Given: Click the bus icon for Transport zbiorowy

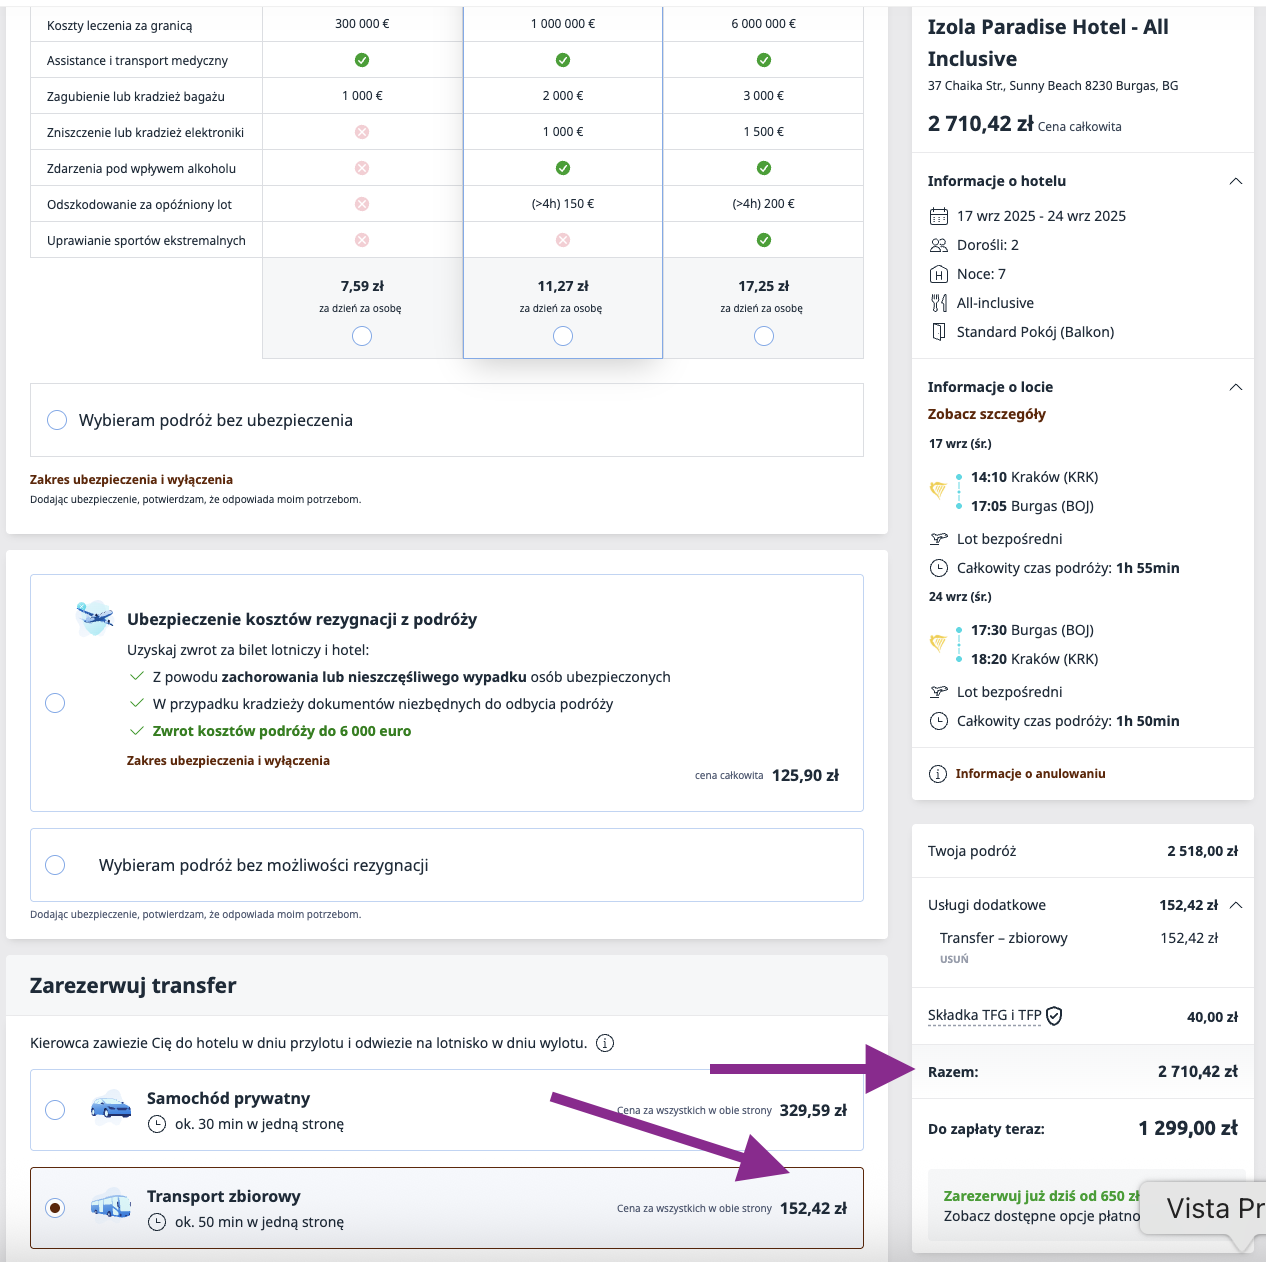Looking at the screenshot, I should 111,1205.
